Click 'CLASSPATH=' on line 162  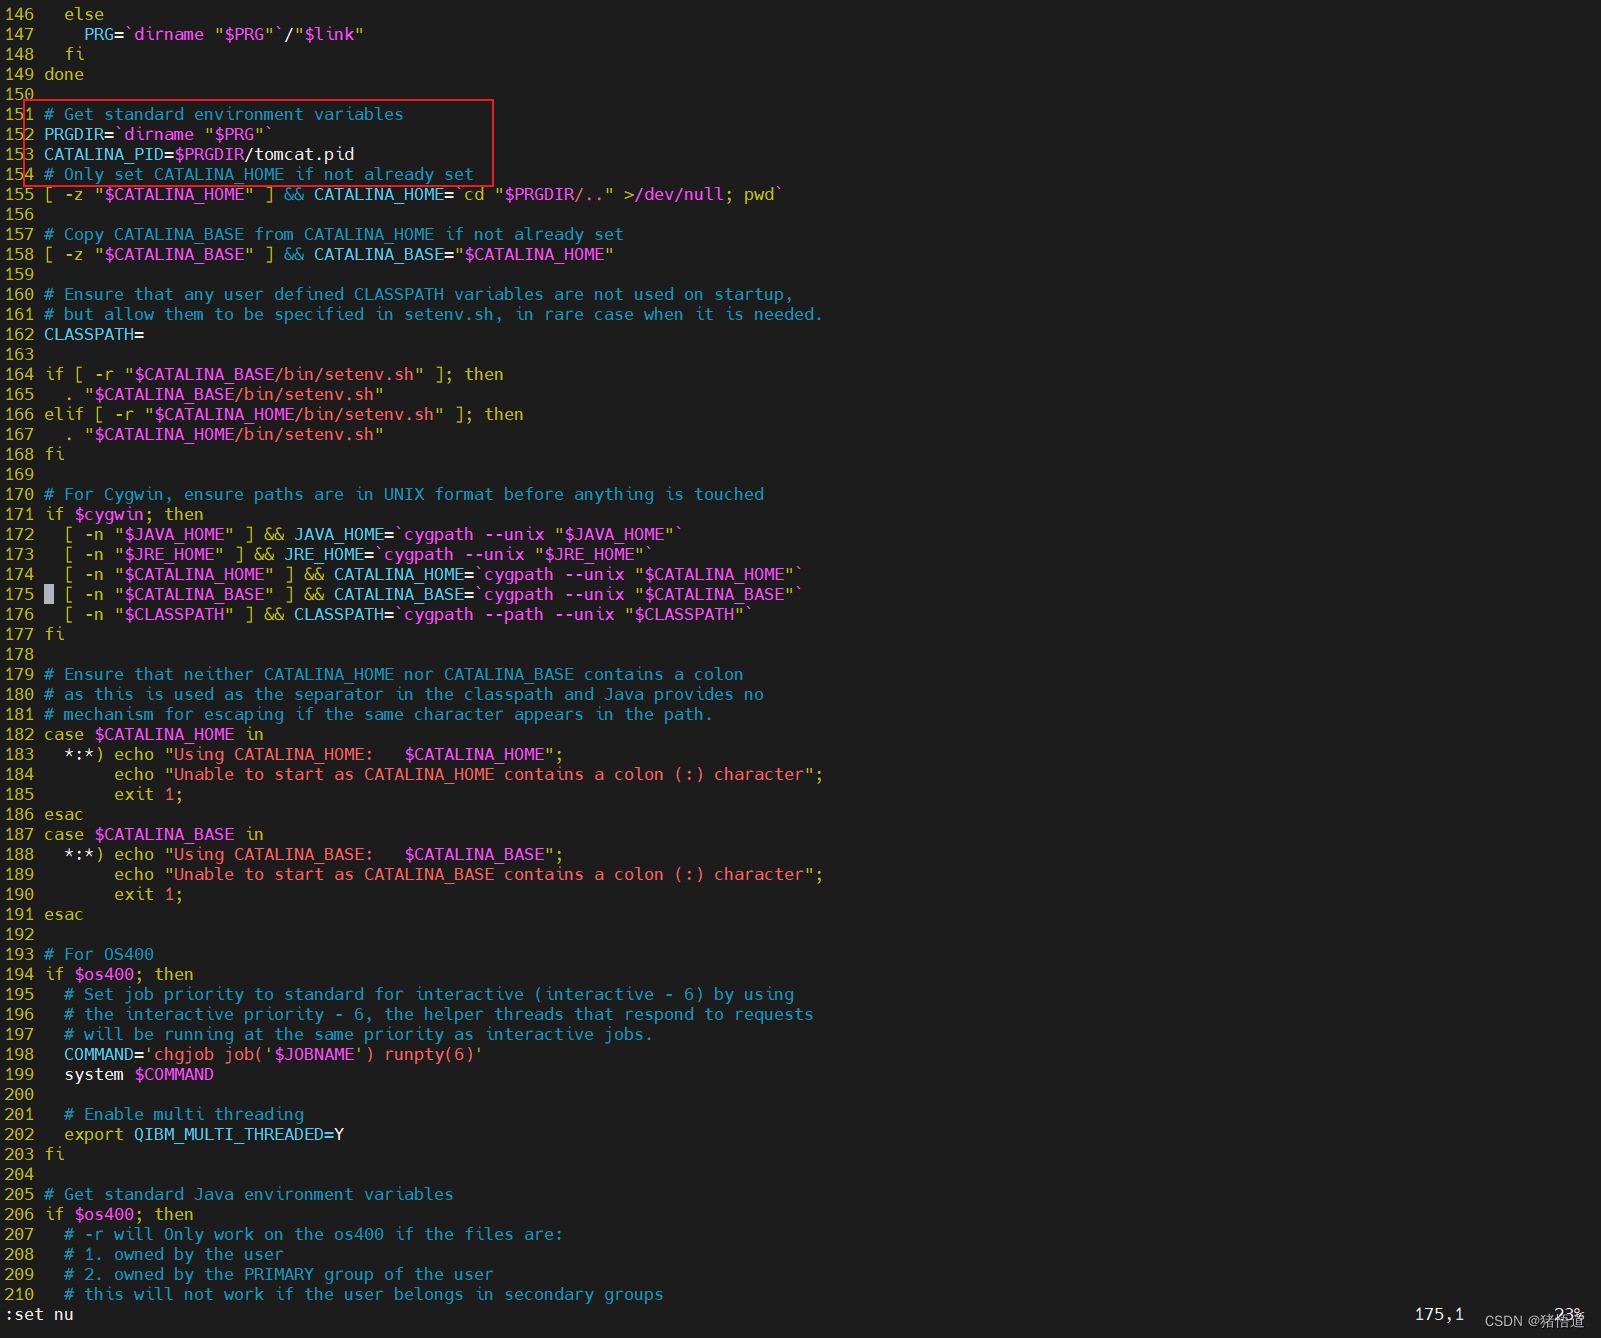pyautogui.click(x=94, y=334)
